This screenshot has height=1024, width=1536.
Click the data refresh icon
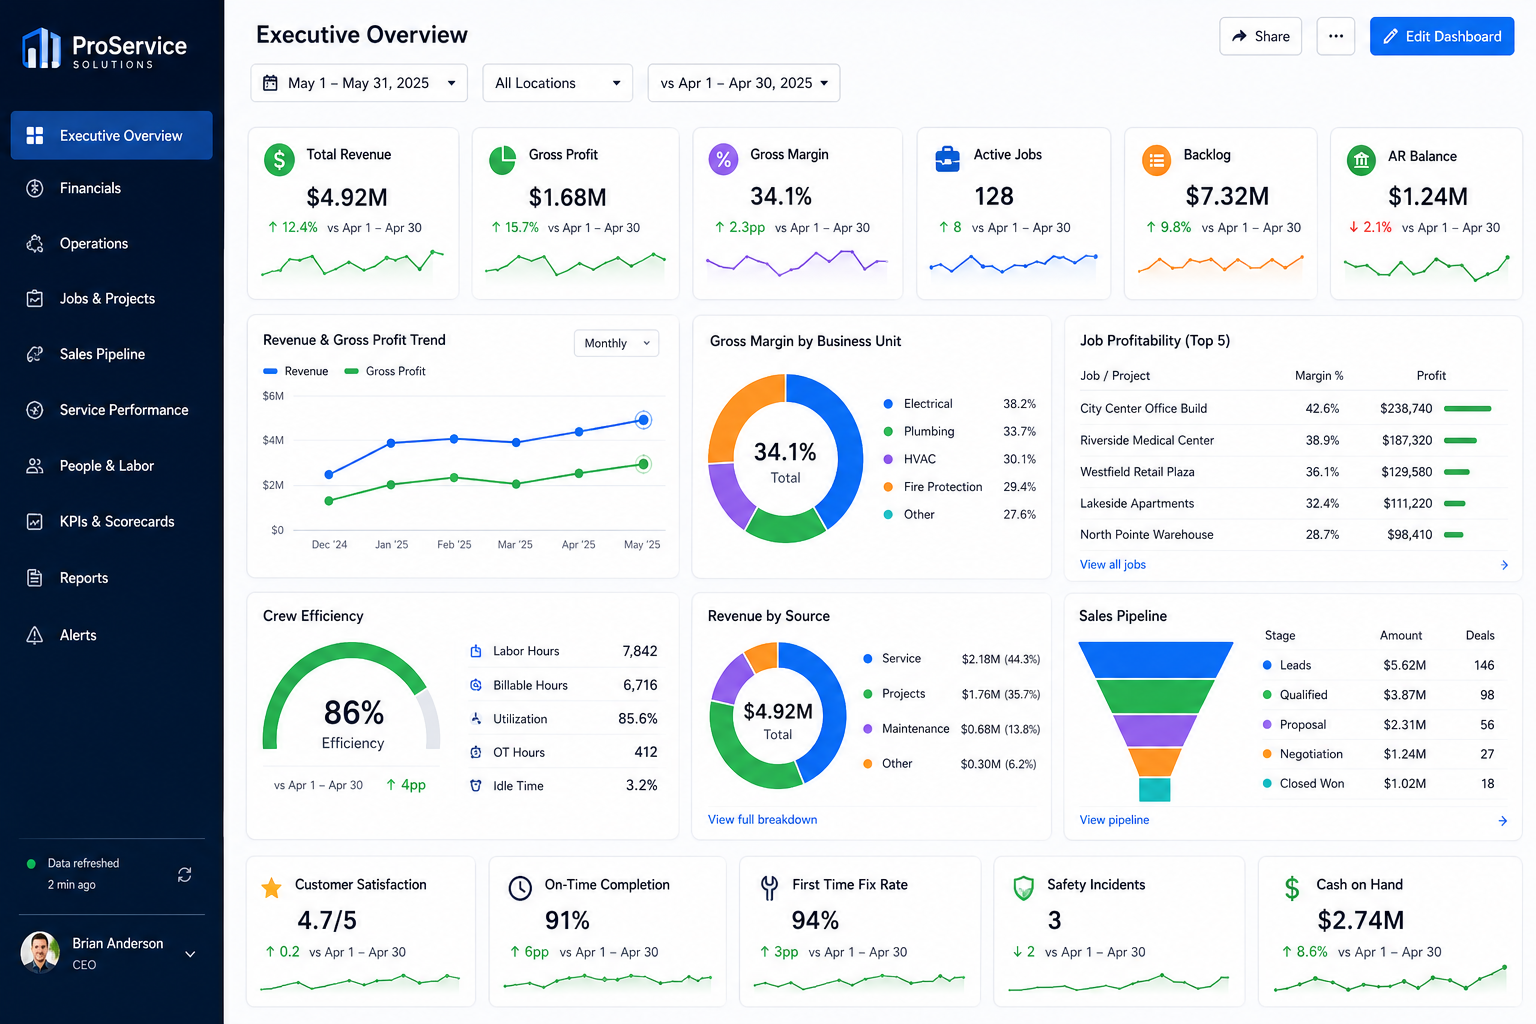coord(185,874)
